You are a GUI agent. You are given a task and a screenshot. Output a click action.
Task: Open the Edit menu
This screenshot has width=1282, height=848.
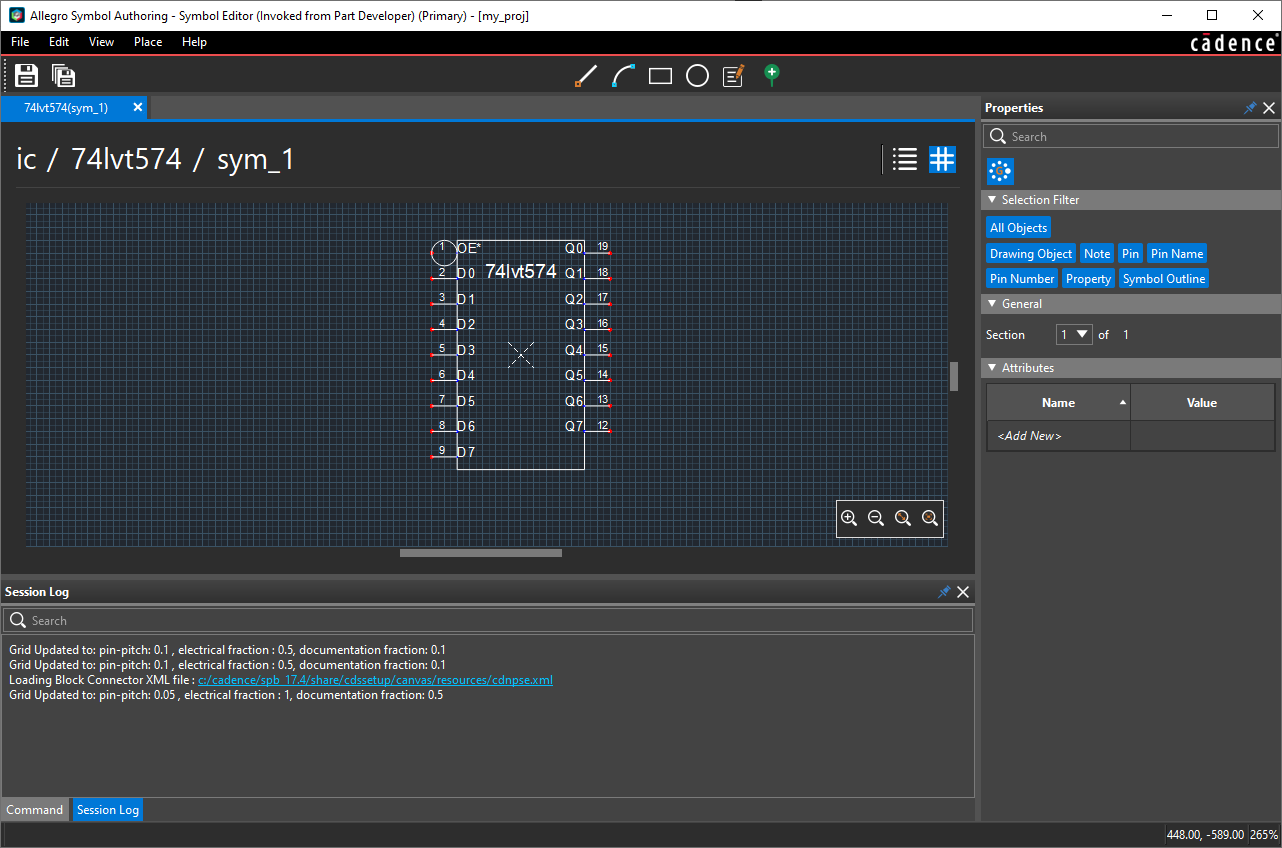tap(59, 42)
